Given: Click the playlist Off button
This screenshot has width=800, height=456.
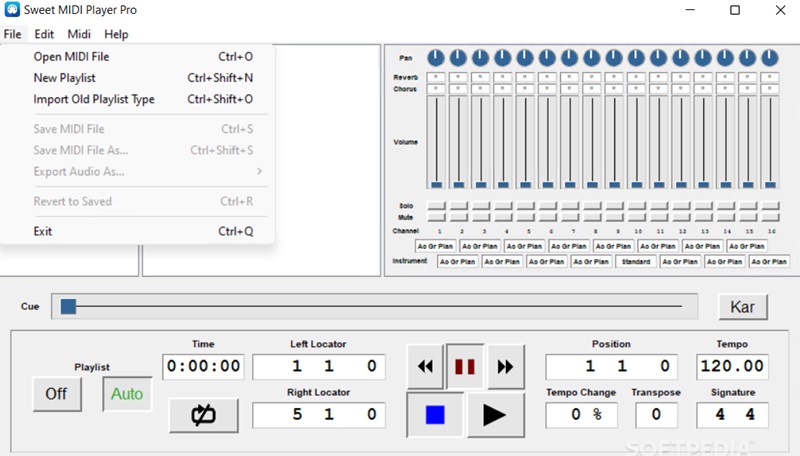Looking at the screenshot, I should [57, 394].
